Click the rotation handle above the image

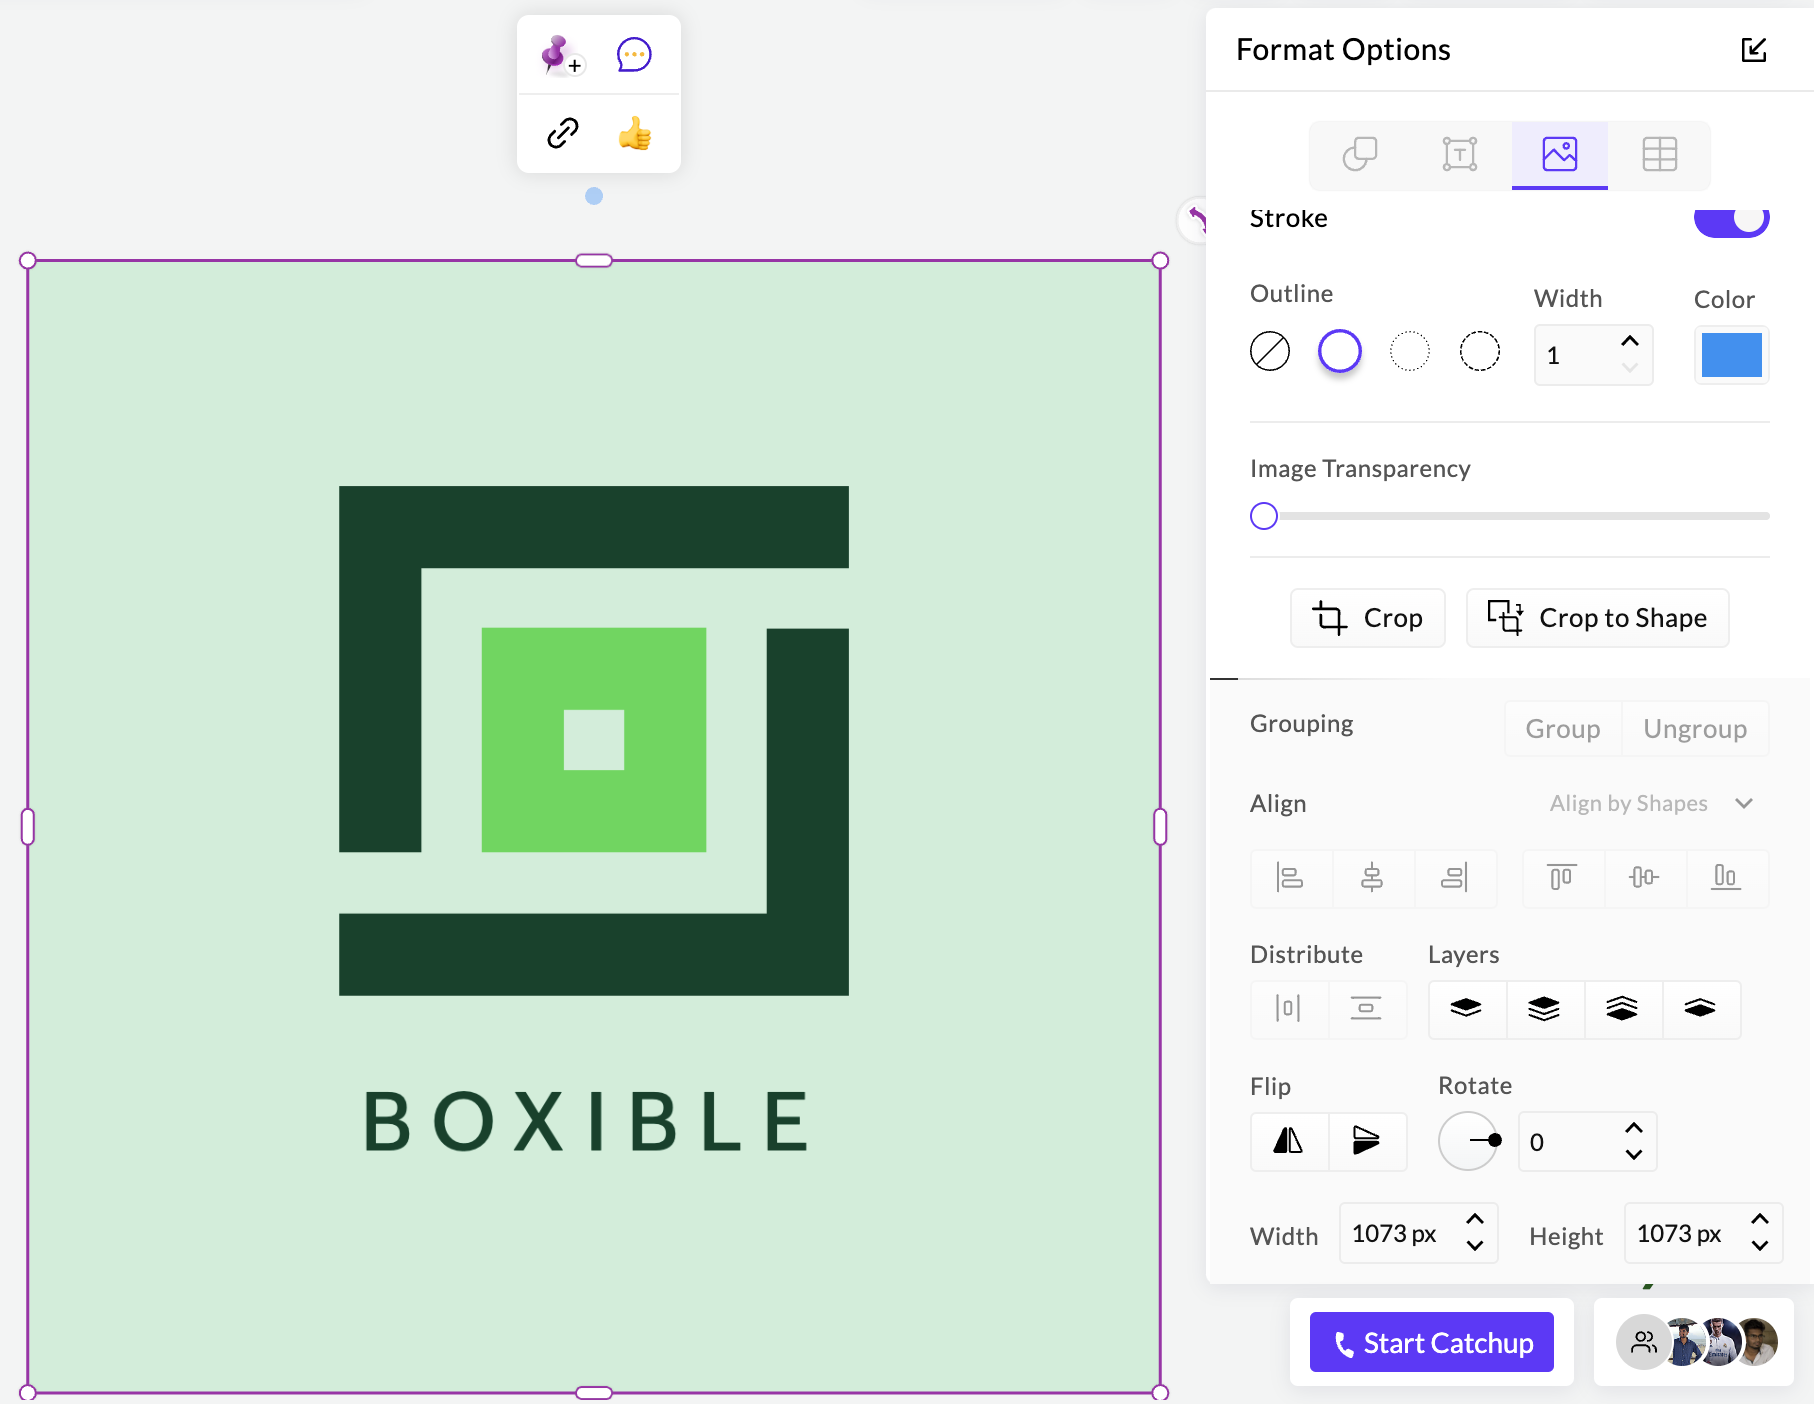tap(594, 196)
